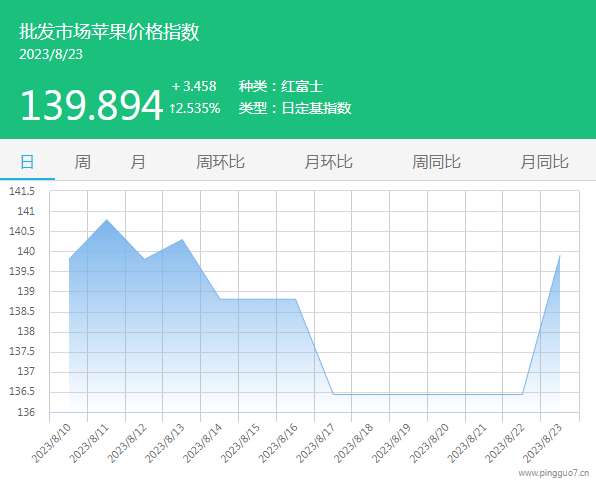Open the 月环比 tab
Screen dimensions: 596x482
(328, 162)
